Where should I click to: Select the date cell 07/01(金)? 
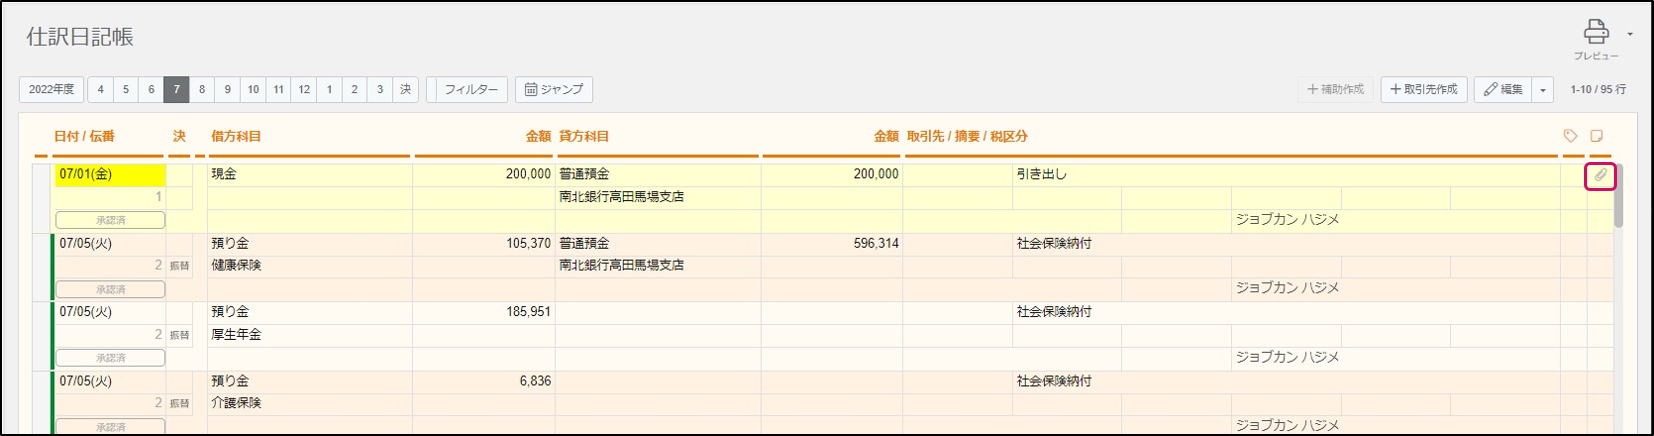(x=110, y=174)
